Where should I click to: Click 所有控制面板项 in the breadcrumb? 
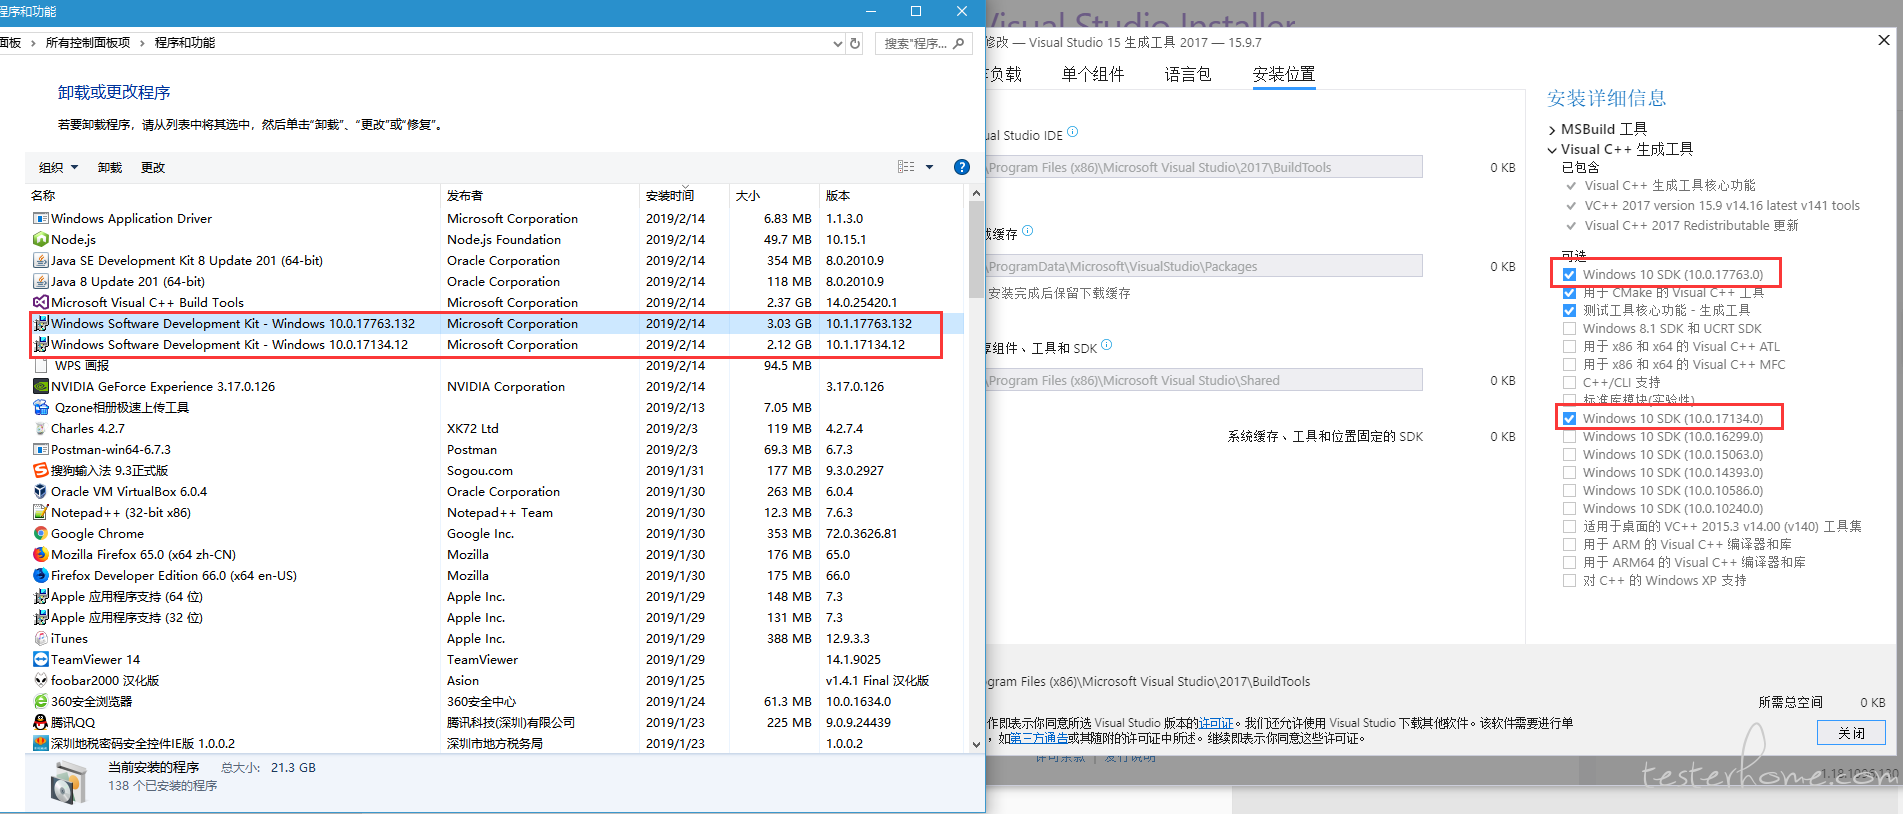click(x=88, y=43)
